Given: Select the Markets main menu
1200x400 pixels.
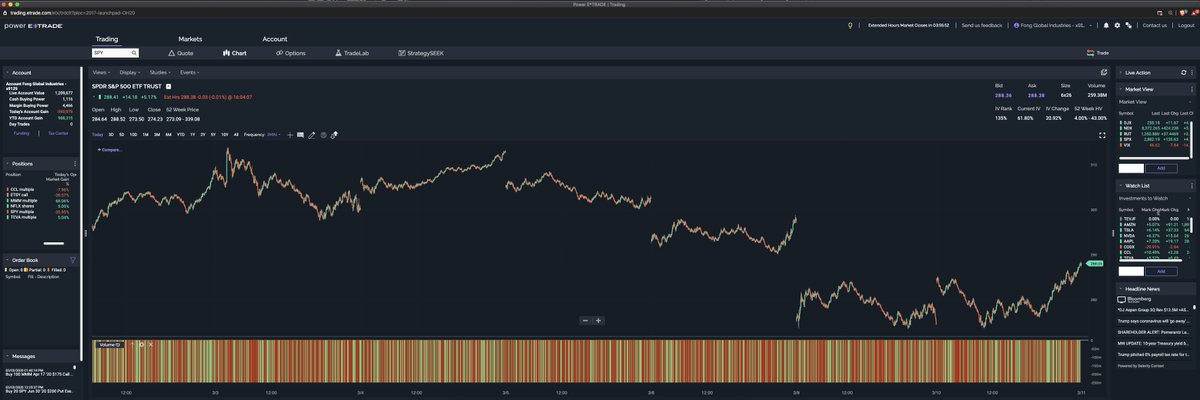Looking at the screenshot, I should [190, 39].
